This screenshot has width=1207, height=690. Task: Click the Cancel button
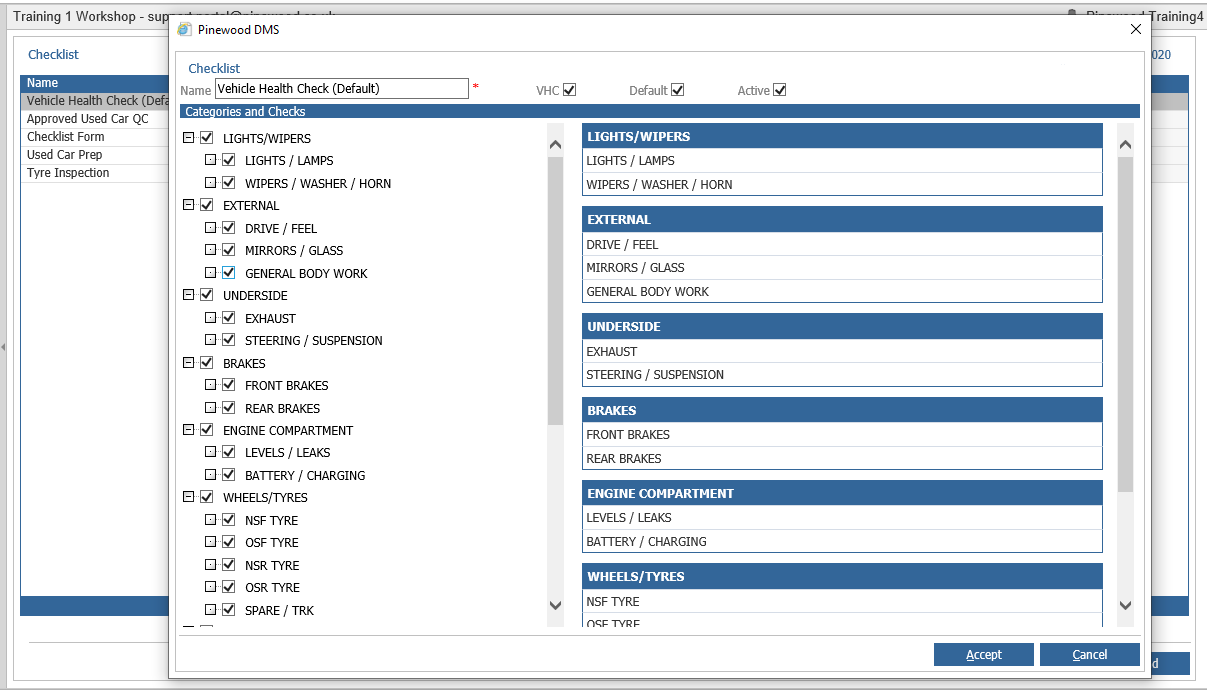pyautogui.click(x=1090, y=654)
